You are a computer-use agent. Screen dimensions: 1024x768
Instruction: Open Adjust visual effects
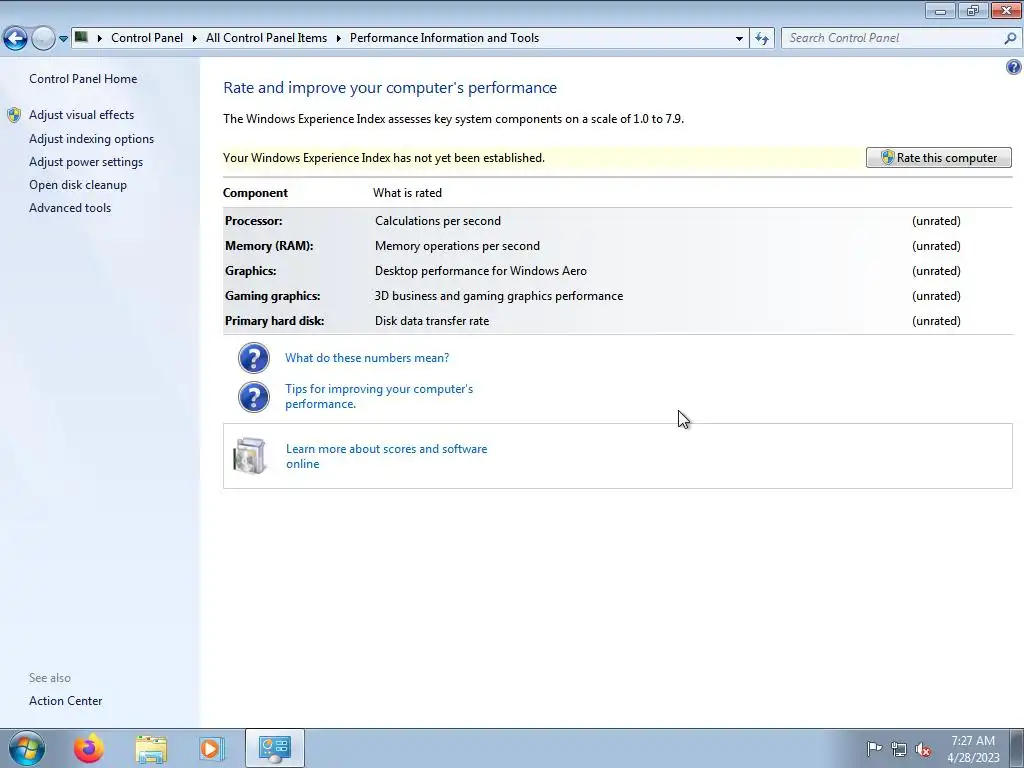click(82, 115)
